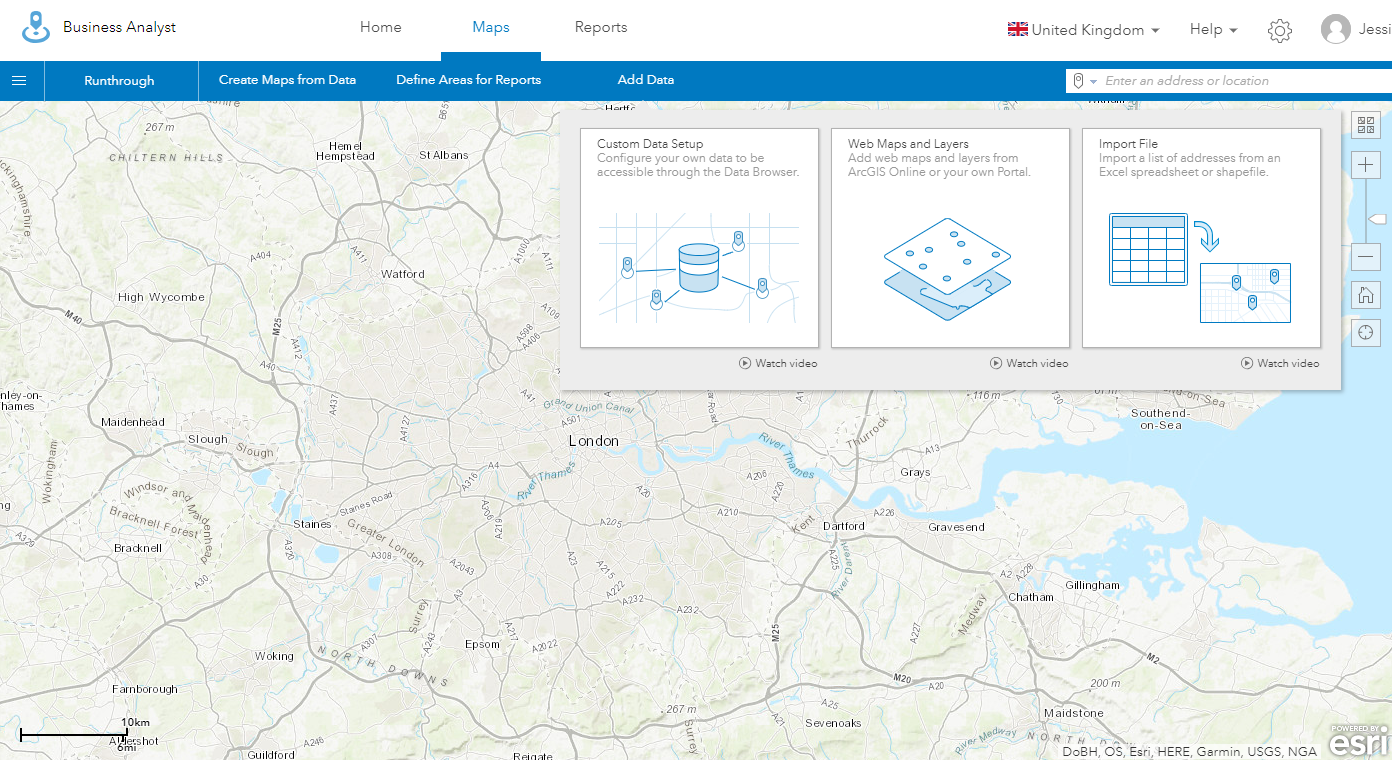The width and height of the screenshot is (1392, 760).
Task: Click the Import File spreadsheet illustration
Action: click(1200, 268)
